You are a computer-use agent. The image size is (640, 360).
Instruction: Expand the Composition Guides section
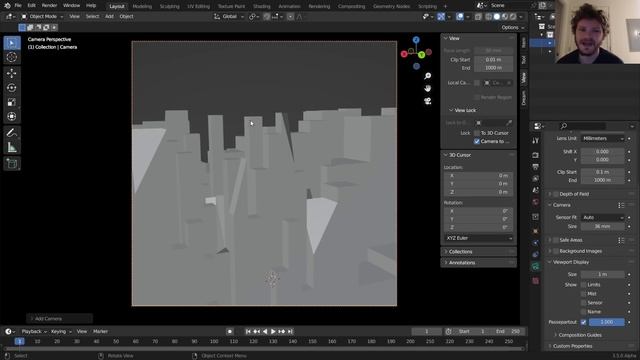coord(579,335)
